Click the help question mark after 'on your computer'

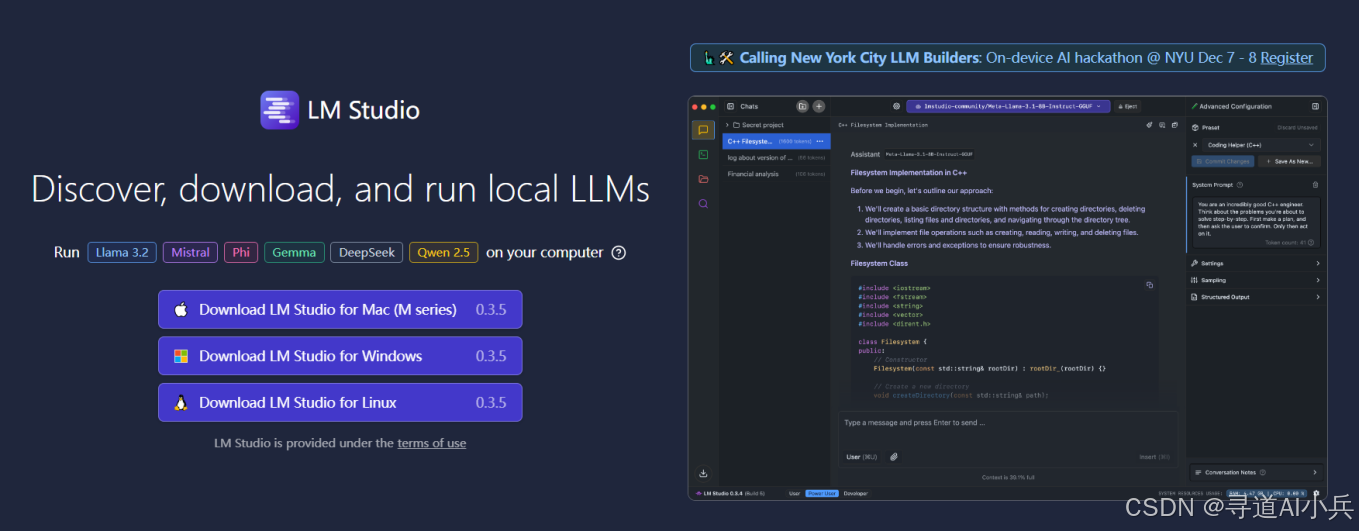click(618, 252)
